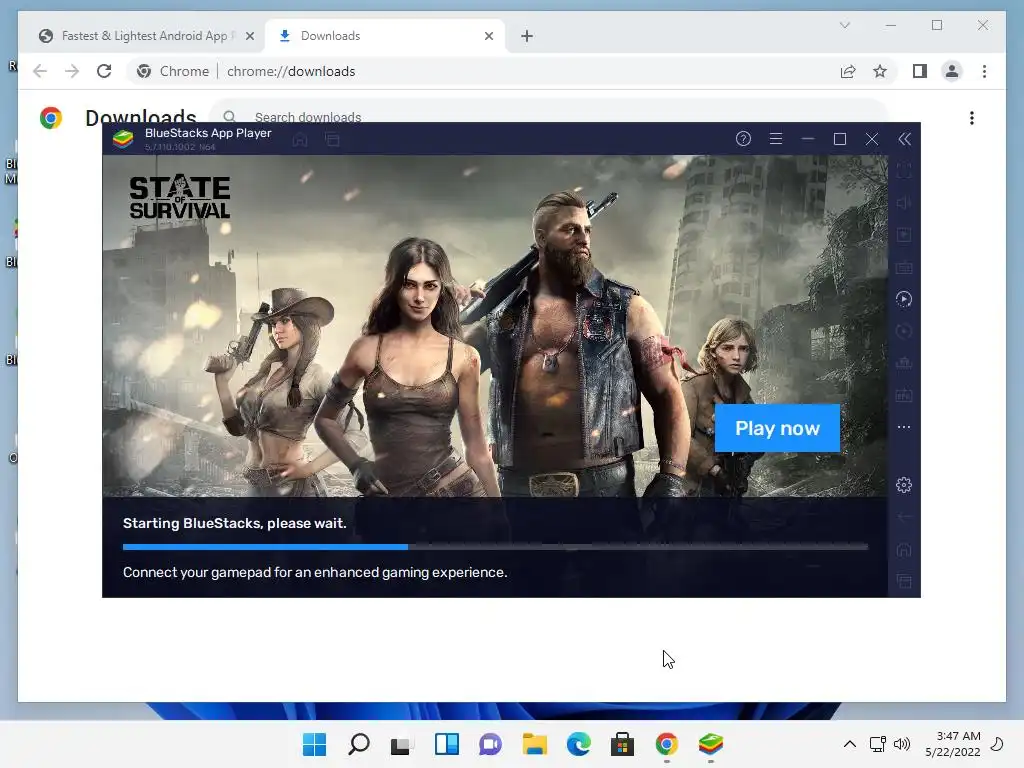Collapse the BlueStacks side toolbar

[904, 139]
